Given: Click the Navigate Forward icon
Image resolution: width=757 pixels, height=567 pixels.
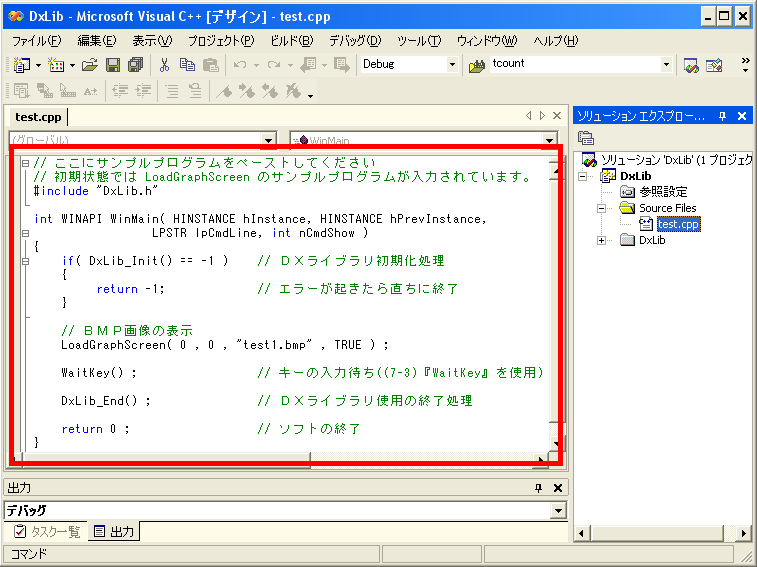Looking at the screenshot, I should (342, 64).
